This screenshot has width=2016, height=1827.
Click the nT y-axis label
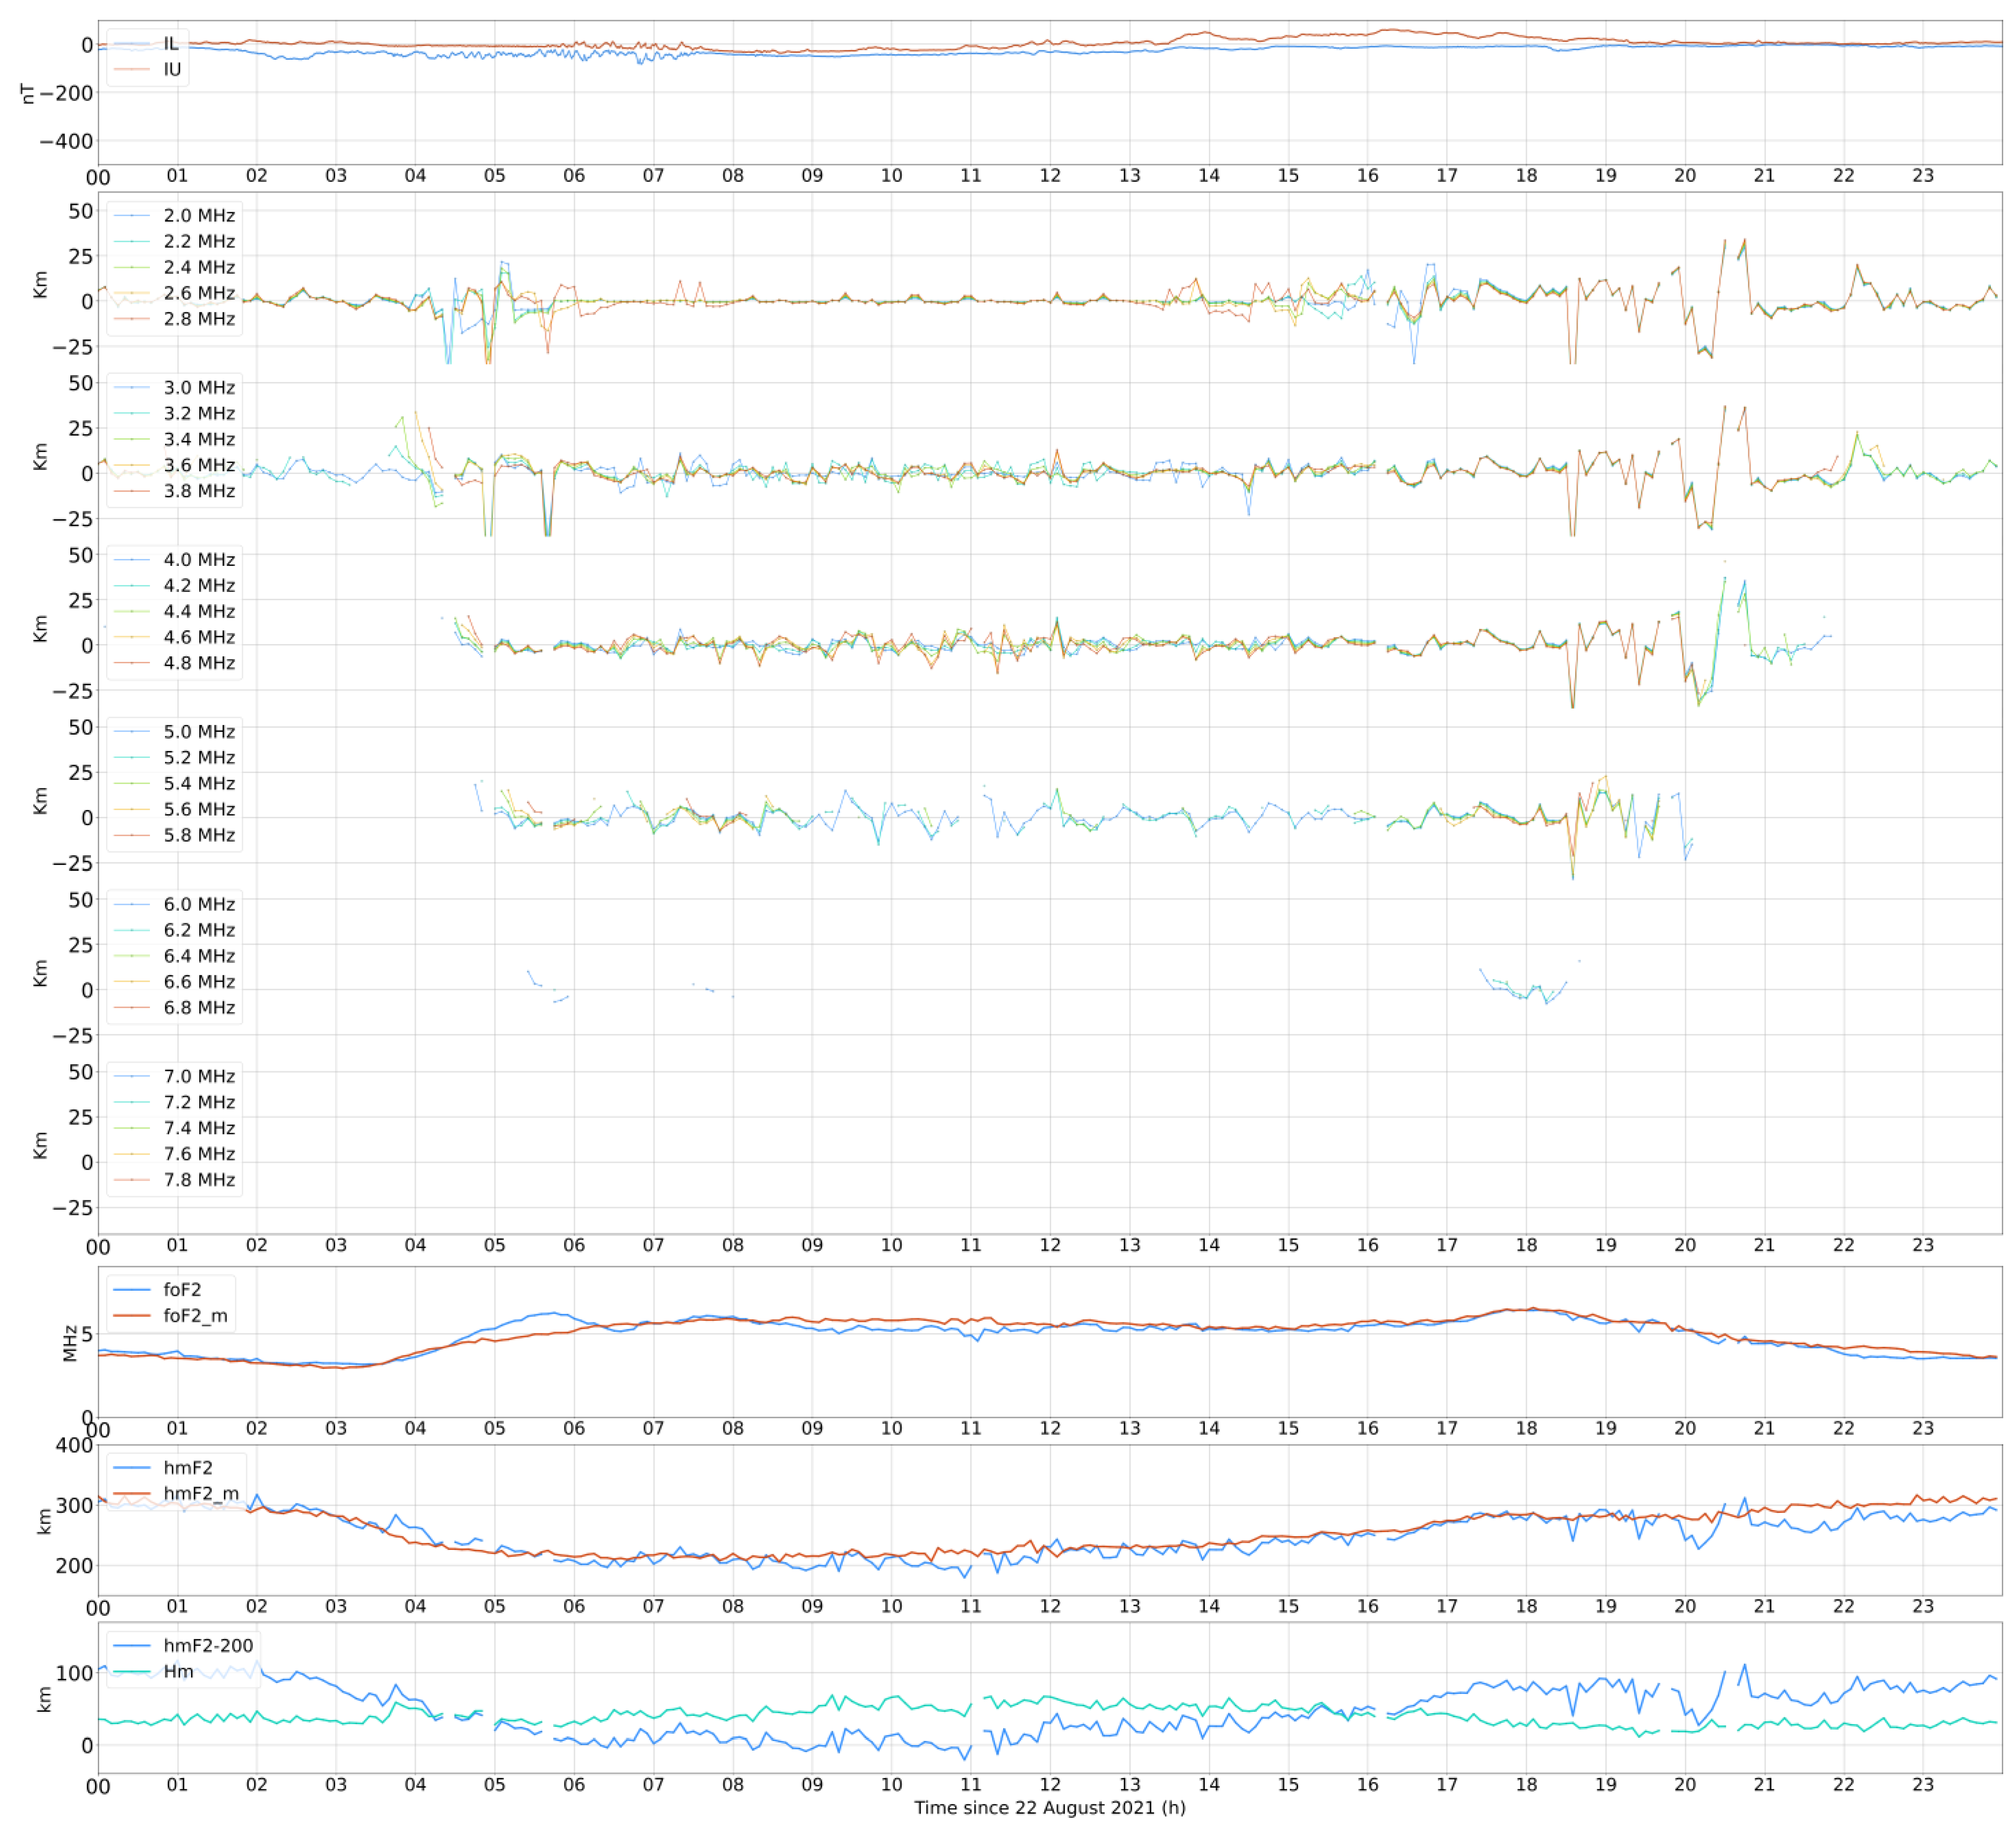[x=28, y=93]
